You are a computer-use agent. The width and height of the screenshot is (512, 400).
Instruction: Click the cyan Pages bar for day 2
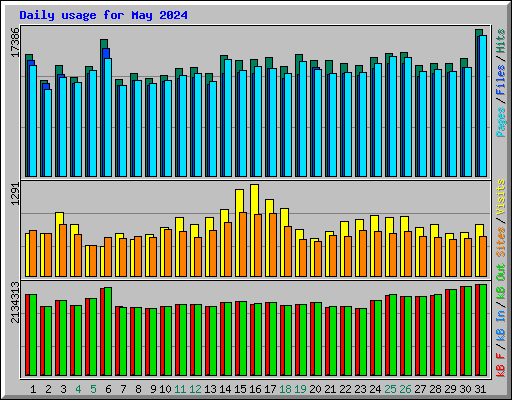click(x=48, y=133)
